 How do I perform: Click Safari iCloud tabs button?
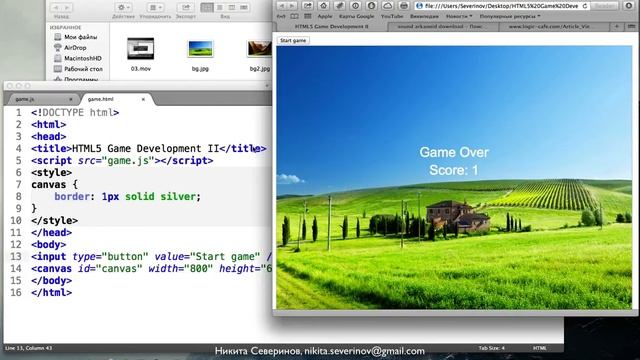(x=387, y=6)
